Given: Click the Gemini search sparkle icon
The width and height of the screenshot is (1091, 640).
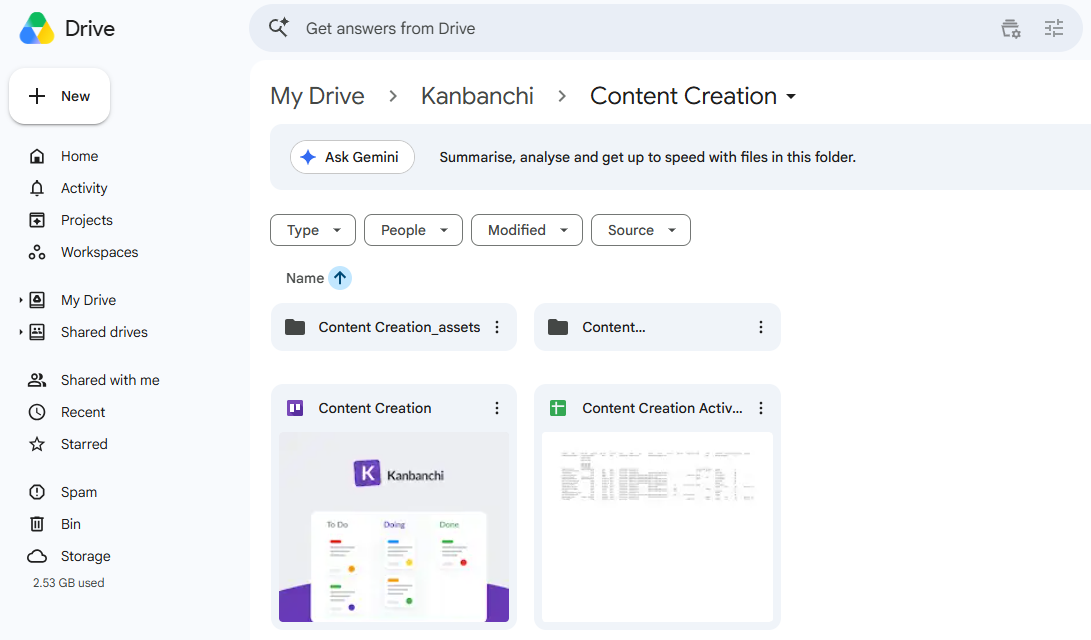Looking at the screenshot, I should coord(278,28).
